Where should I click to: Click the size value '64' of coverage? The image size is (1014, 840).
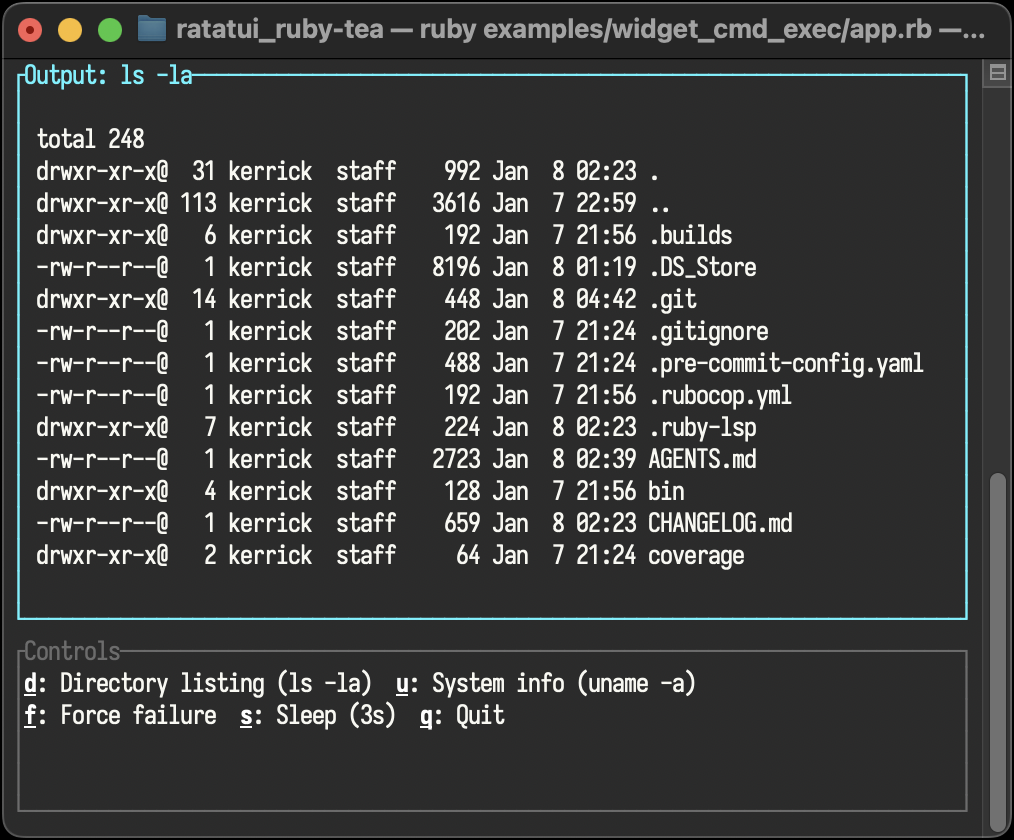tap(468, 555)
